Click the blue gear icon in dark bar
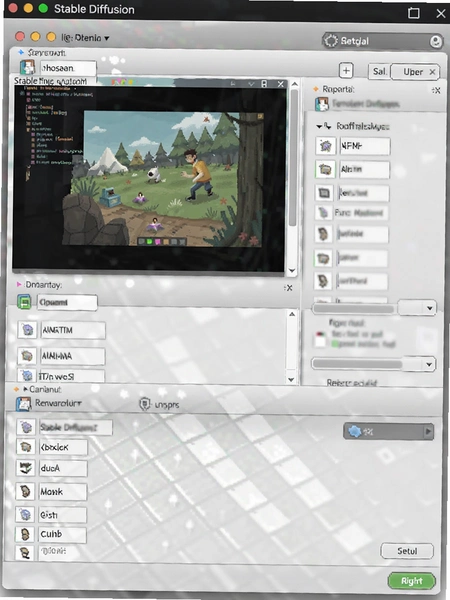The image size is (450, 600). click(x=355, y=432)
